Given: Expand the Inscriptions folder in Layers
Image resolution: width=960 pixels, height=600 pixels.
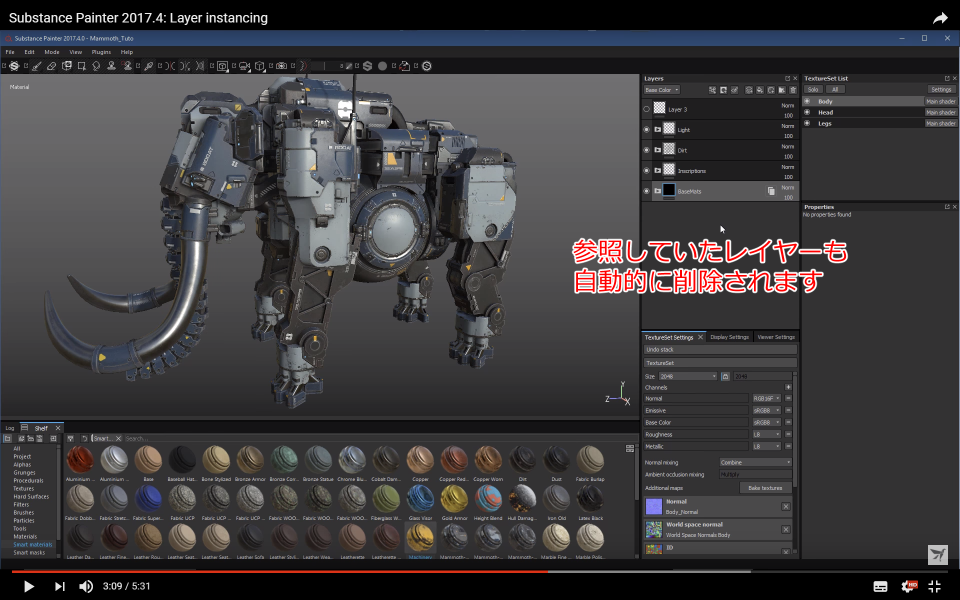Looking at the screenshot, I should (658, 171).
